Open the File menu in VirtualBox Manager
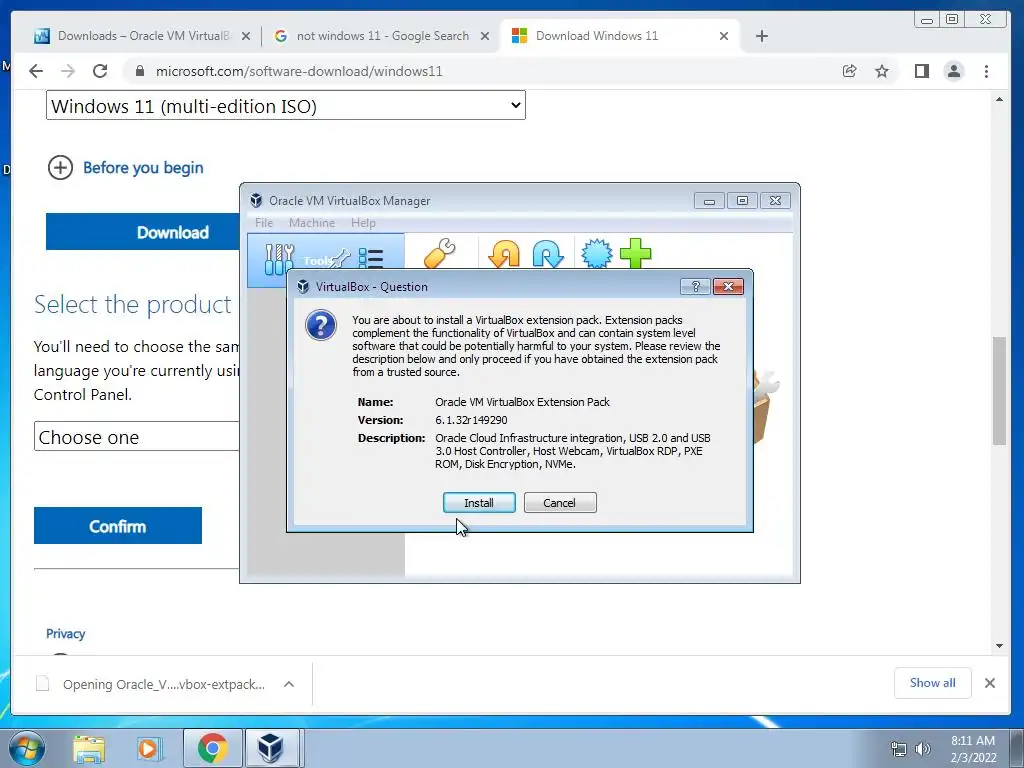This screenshot has height=768, width=1024. pyautogui.click(x=264, y=223)
